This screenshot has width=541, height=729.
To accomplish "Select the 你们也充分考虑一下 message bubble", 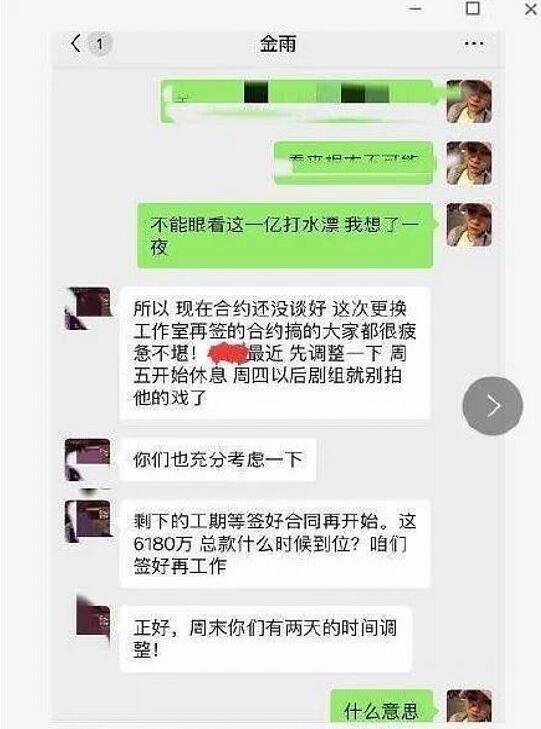I will click(218, 460).
